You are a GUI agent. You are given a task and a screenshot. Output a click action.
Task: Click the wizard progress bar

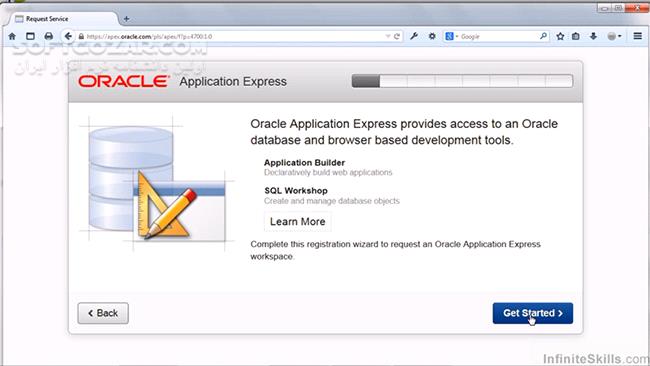(x=462, y=81)
